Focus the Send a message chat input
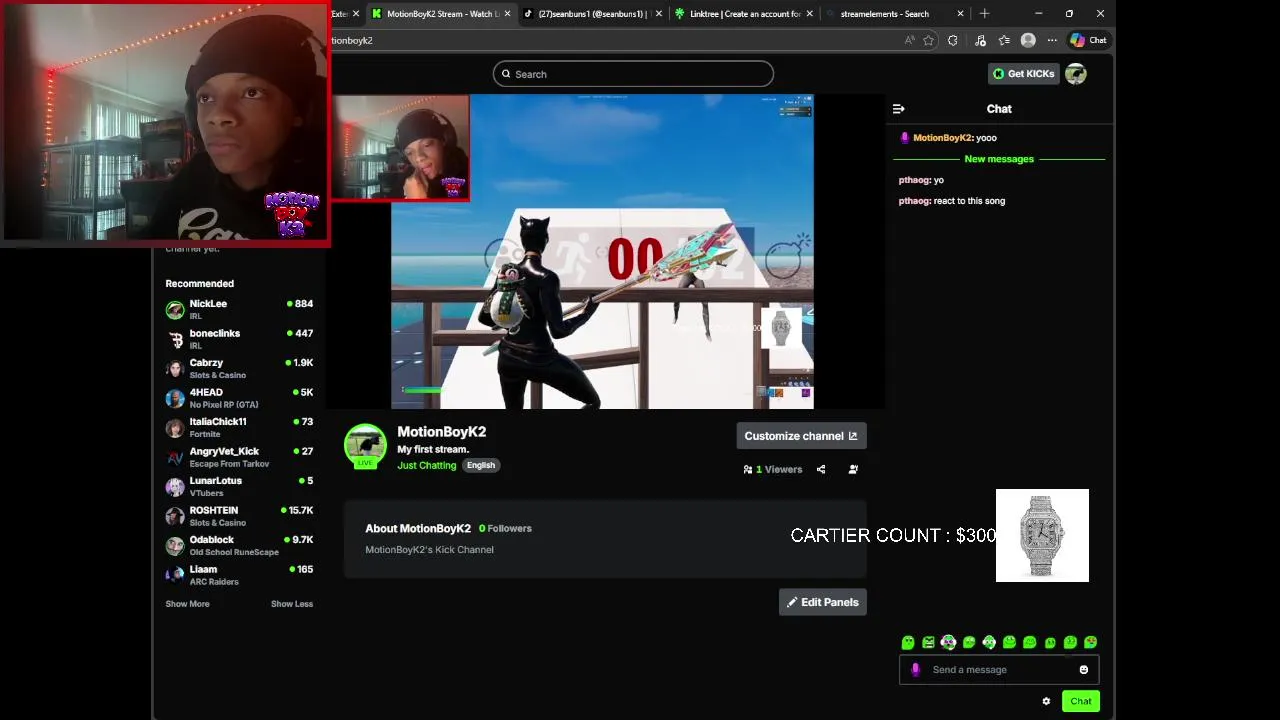 coord(1000,670)
